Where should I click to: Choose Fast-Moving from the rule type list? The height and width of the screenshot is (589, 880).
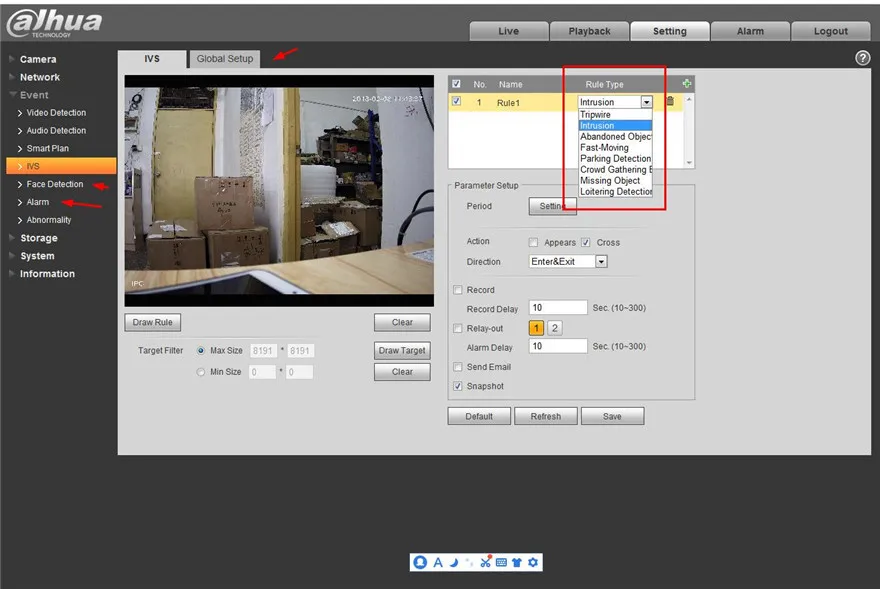(615, 148)
